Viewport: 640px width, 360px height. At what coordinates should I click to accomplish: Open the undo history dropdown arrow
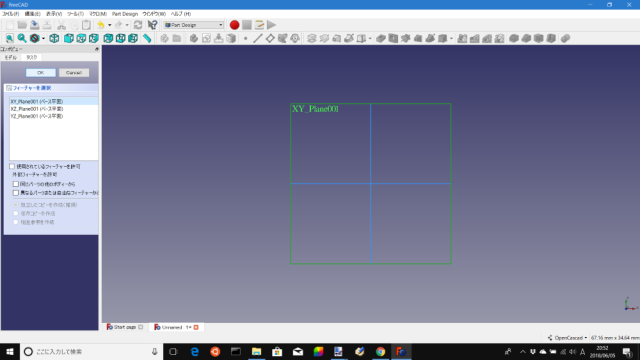pos(109,25)
